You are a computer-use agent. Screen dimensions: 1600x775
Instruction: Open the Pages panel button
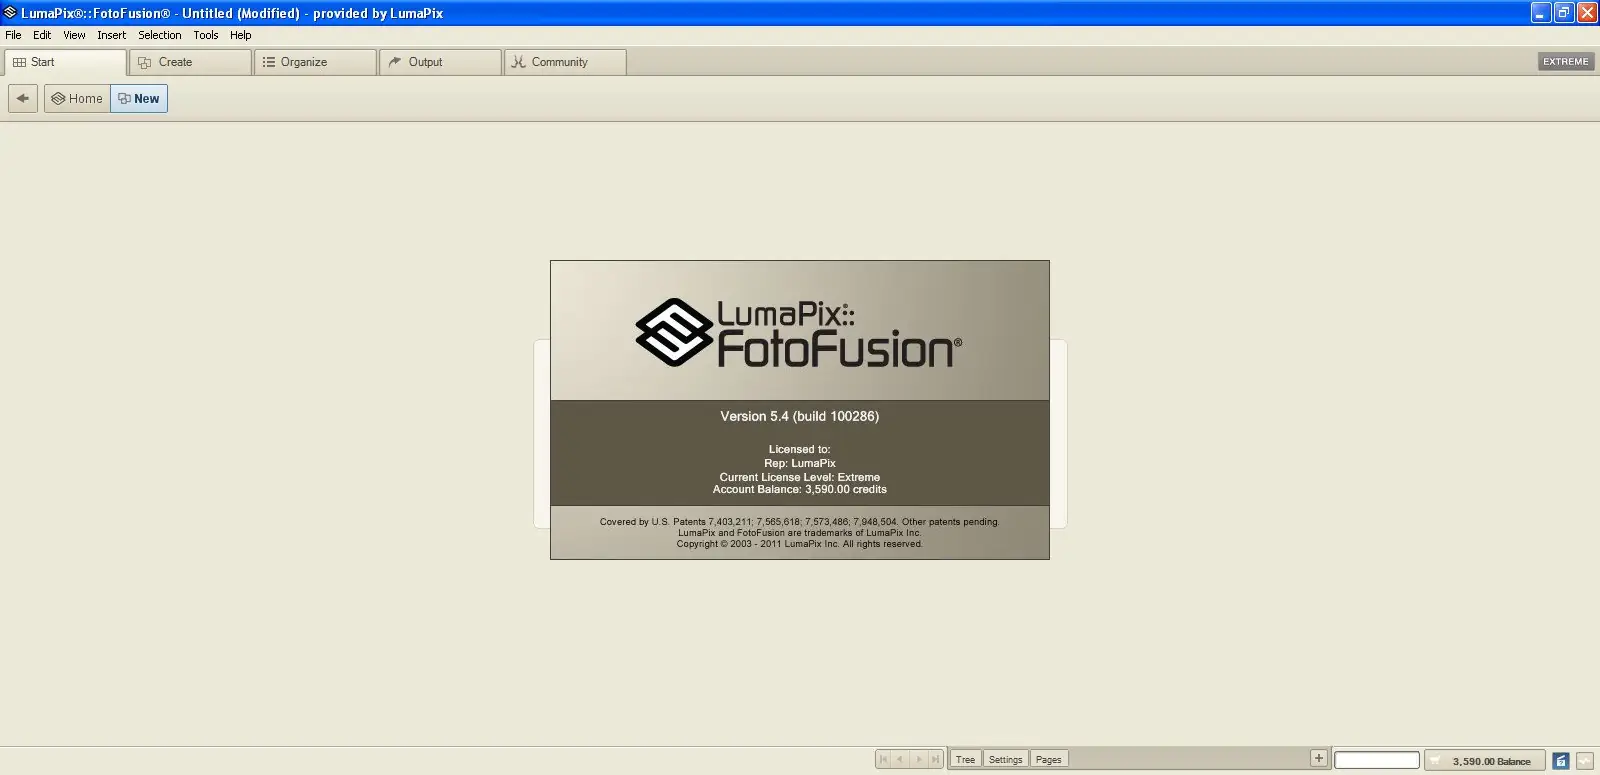pos(1049,760)
